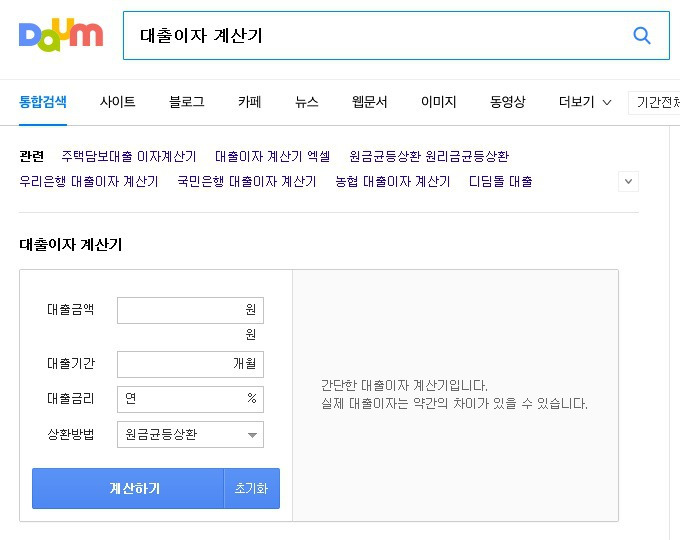
Task: Click the 관련 label
Action: coord(32,156)
